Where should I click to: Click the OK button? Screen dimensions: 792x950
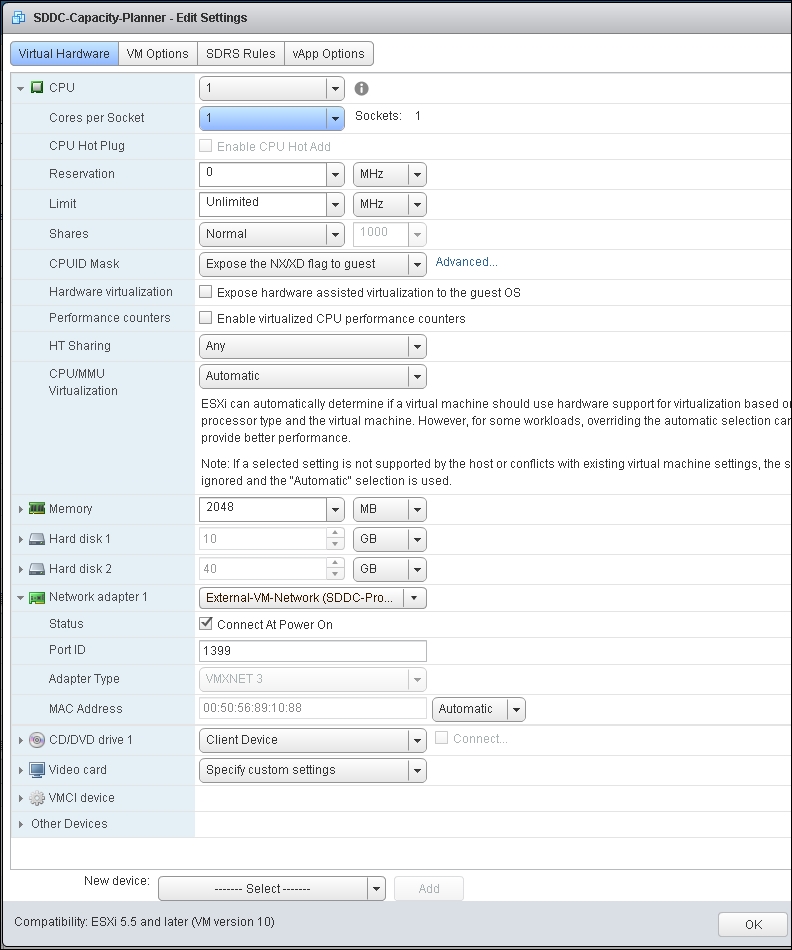753,925
